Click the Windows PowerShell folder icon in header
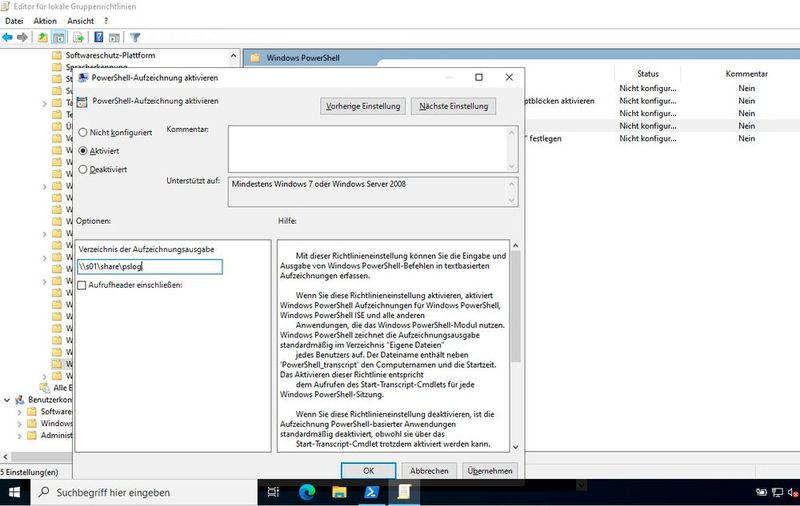Viewport: 800px width, 506px height. (255, 58)
